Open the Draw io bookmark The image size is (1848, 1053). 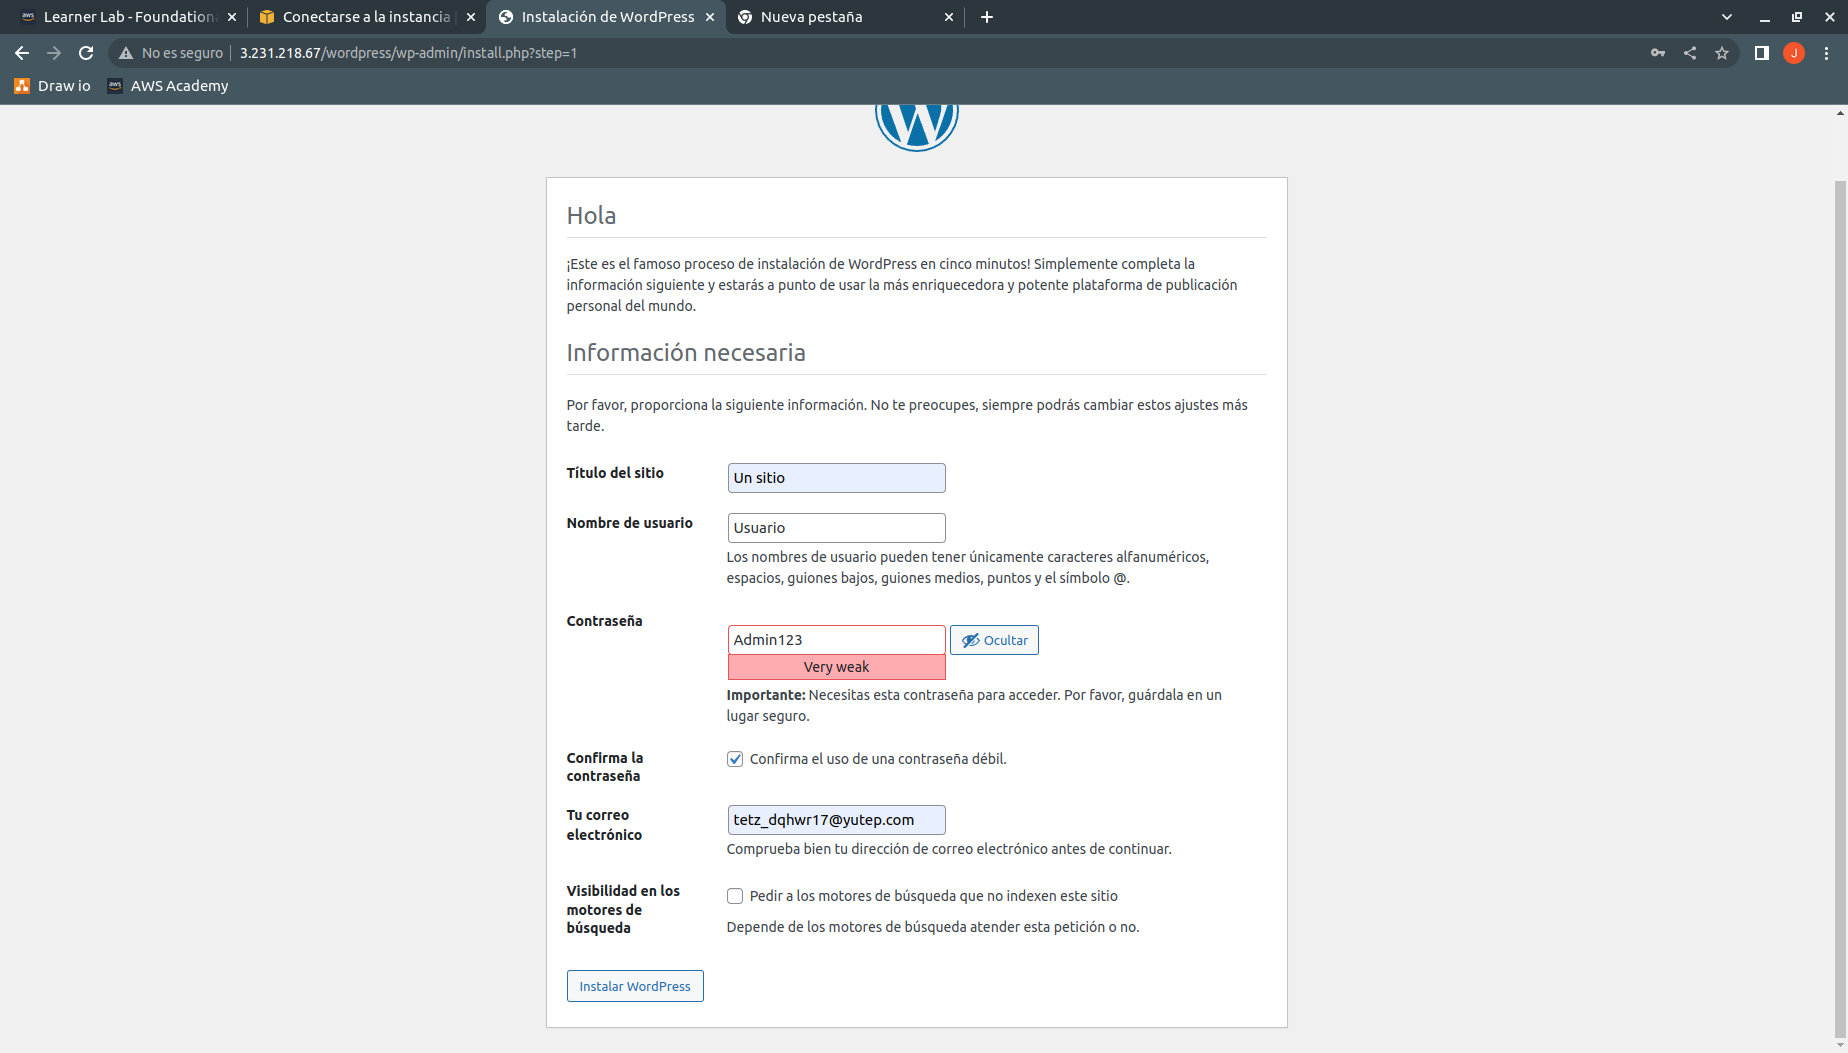click(x=52, y=86)
